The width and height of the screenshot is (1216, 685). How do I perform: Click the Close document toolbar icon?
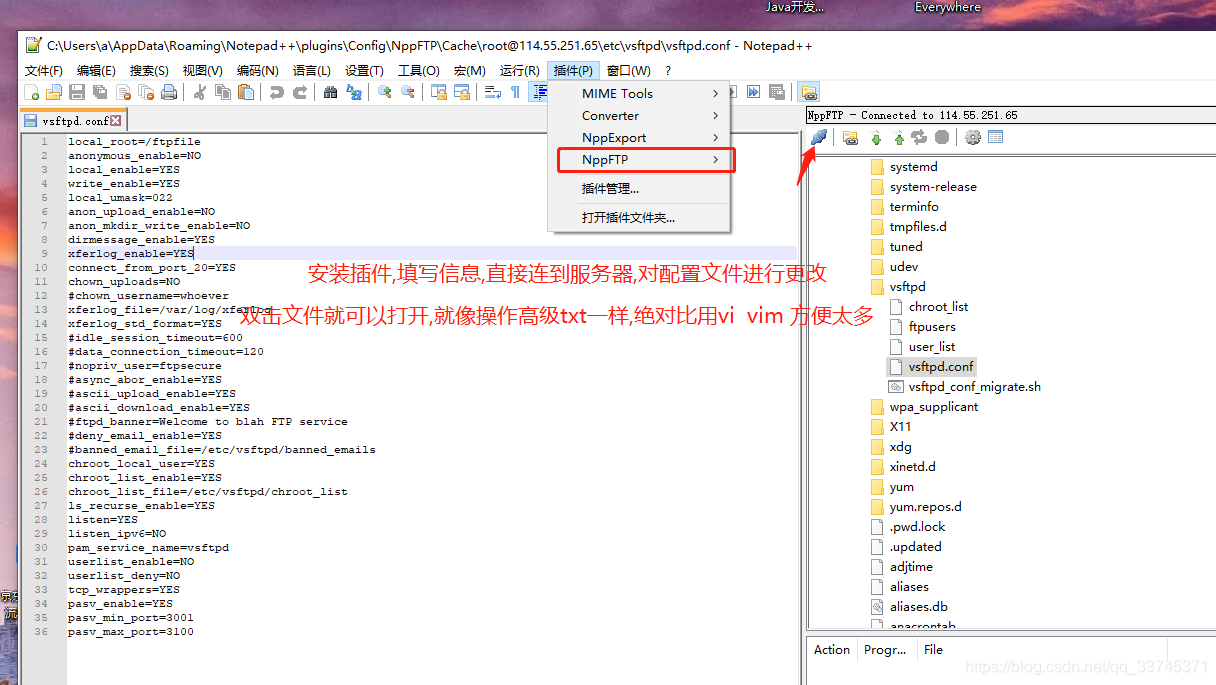pyautogui.click(x=123, y=92)
